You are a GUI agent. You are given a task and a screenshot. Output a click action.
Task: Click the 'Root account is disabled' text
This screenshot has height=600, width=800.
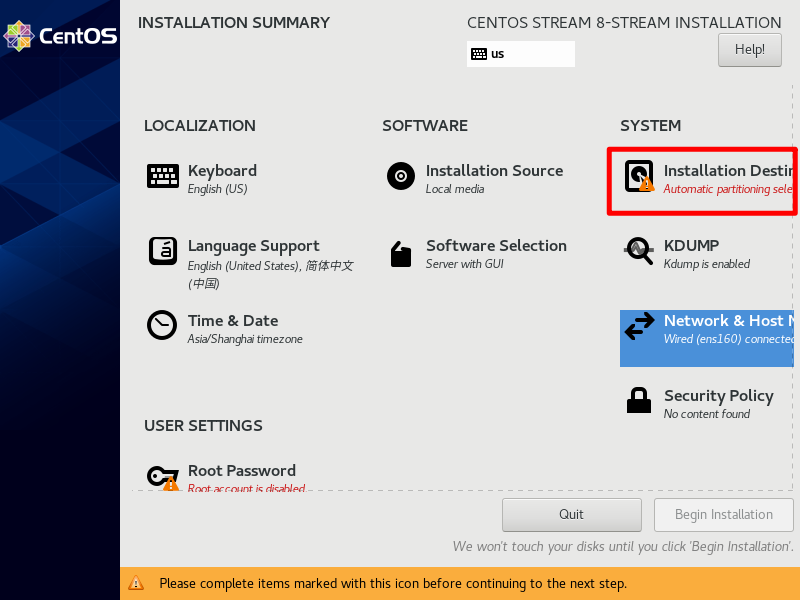point(246,487)
